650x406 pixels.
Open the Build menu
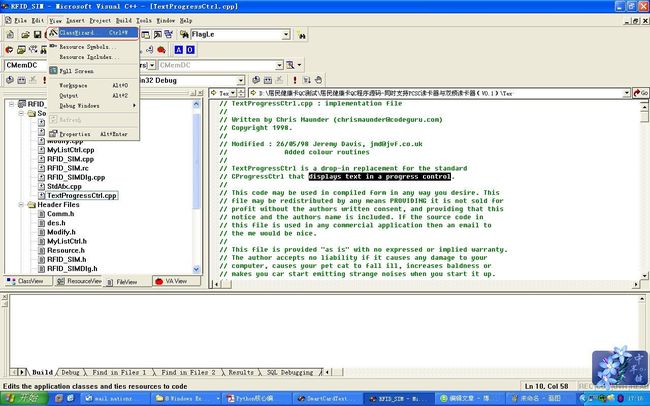tap(124, 20)
